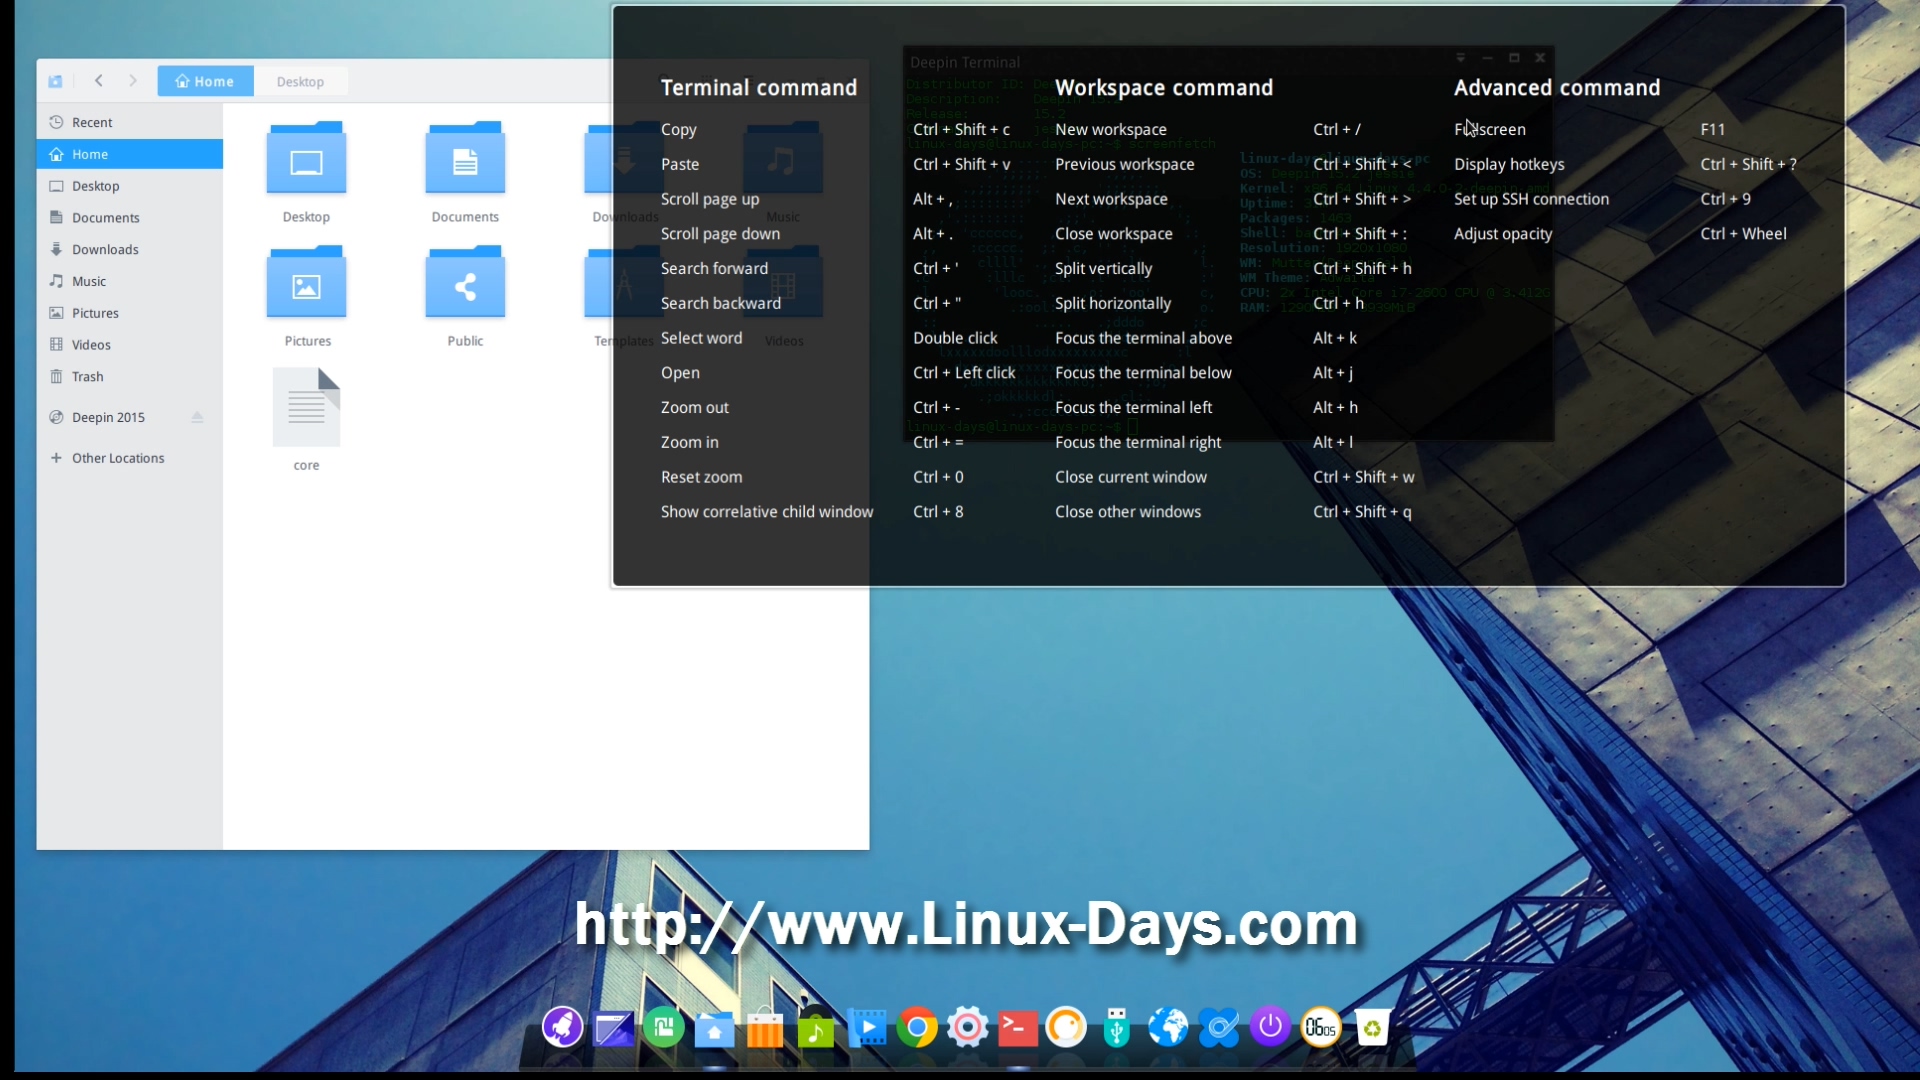1920x1080 pixels.
Task: Open the Launcher rocket icon in dock
Action: click(x=562, y=1027)
